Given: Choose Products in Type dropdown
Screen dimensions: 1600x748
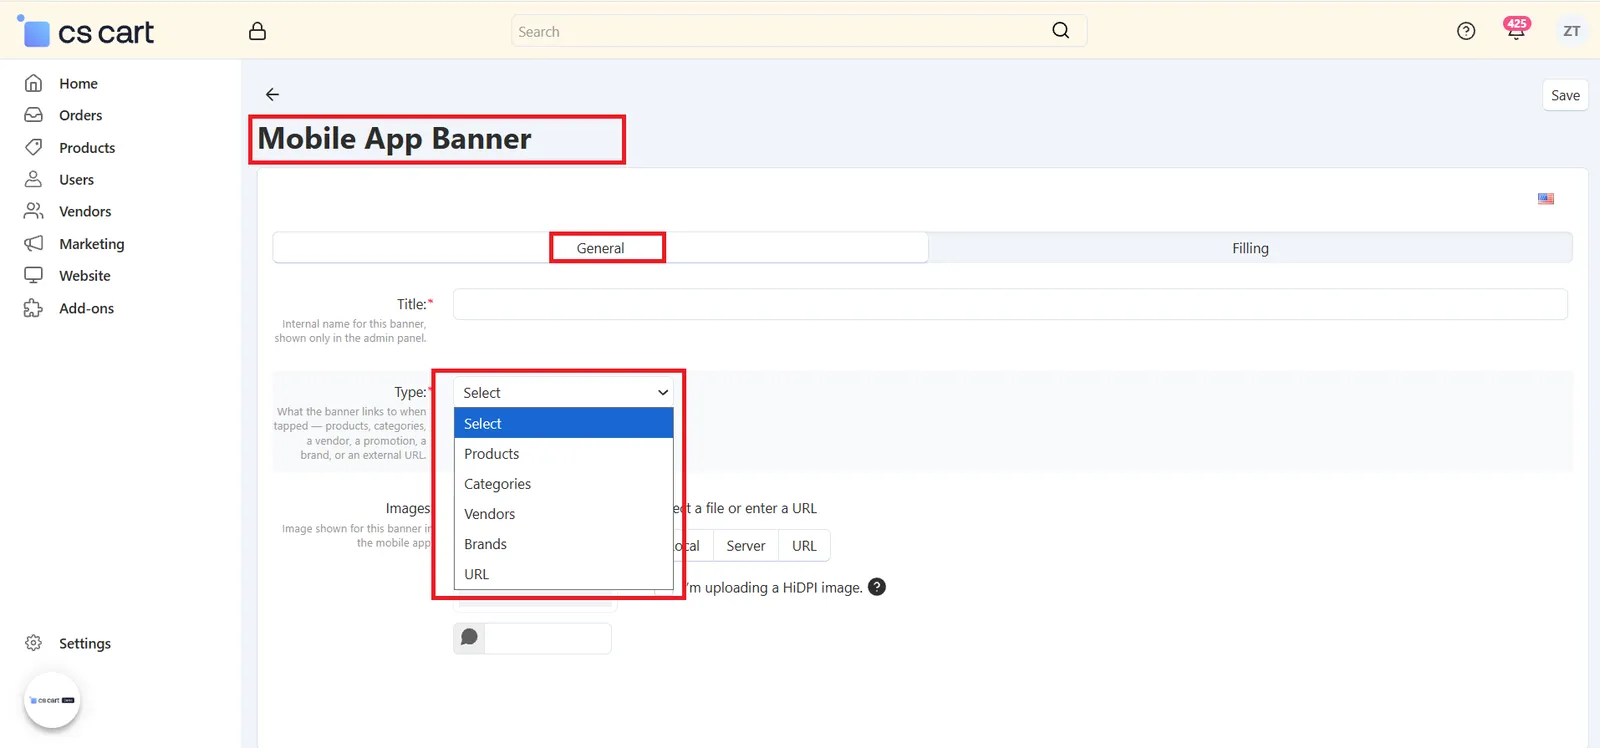Looking at the screenshot, I should (x=564, y=453).
